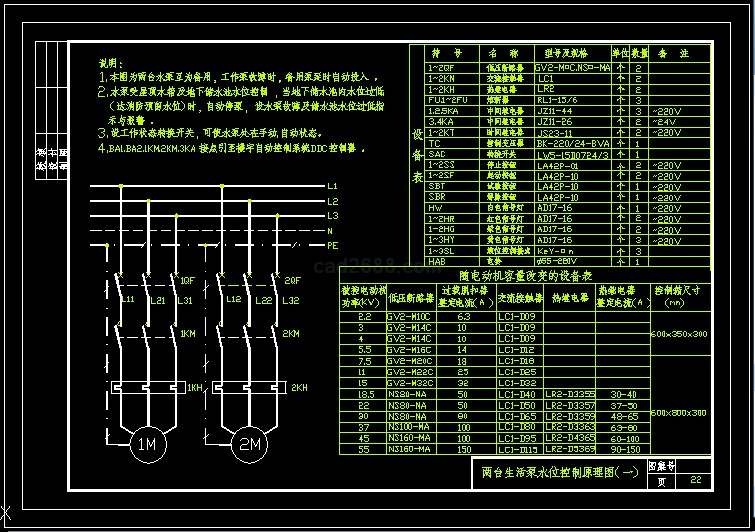Click the N neutral line label
755x532 pixels.
[x=331, y=231]
